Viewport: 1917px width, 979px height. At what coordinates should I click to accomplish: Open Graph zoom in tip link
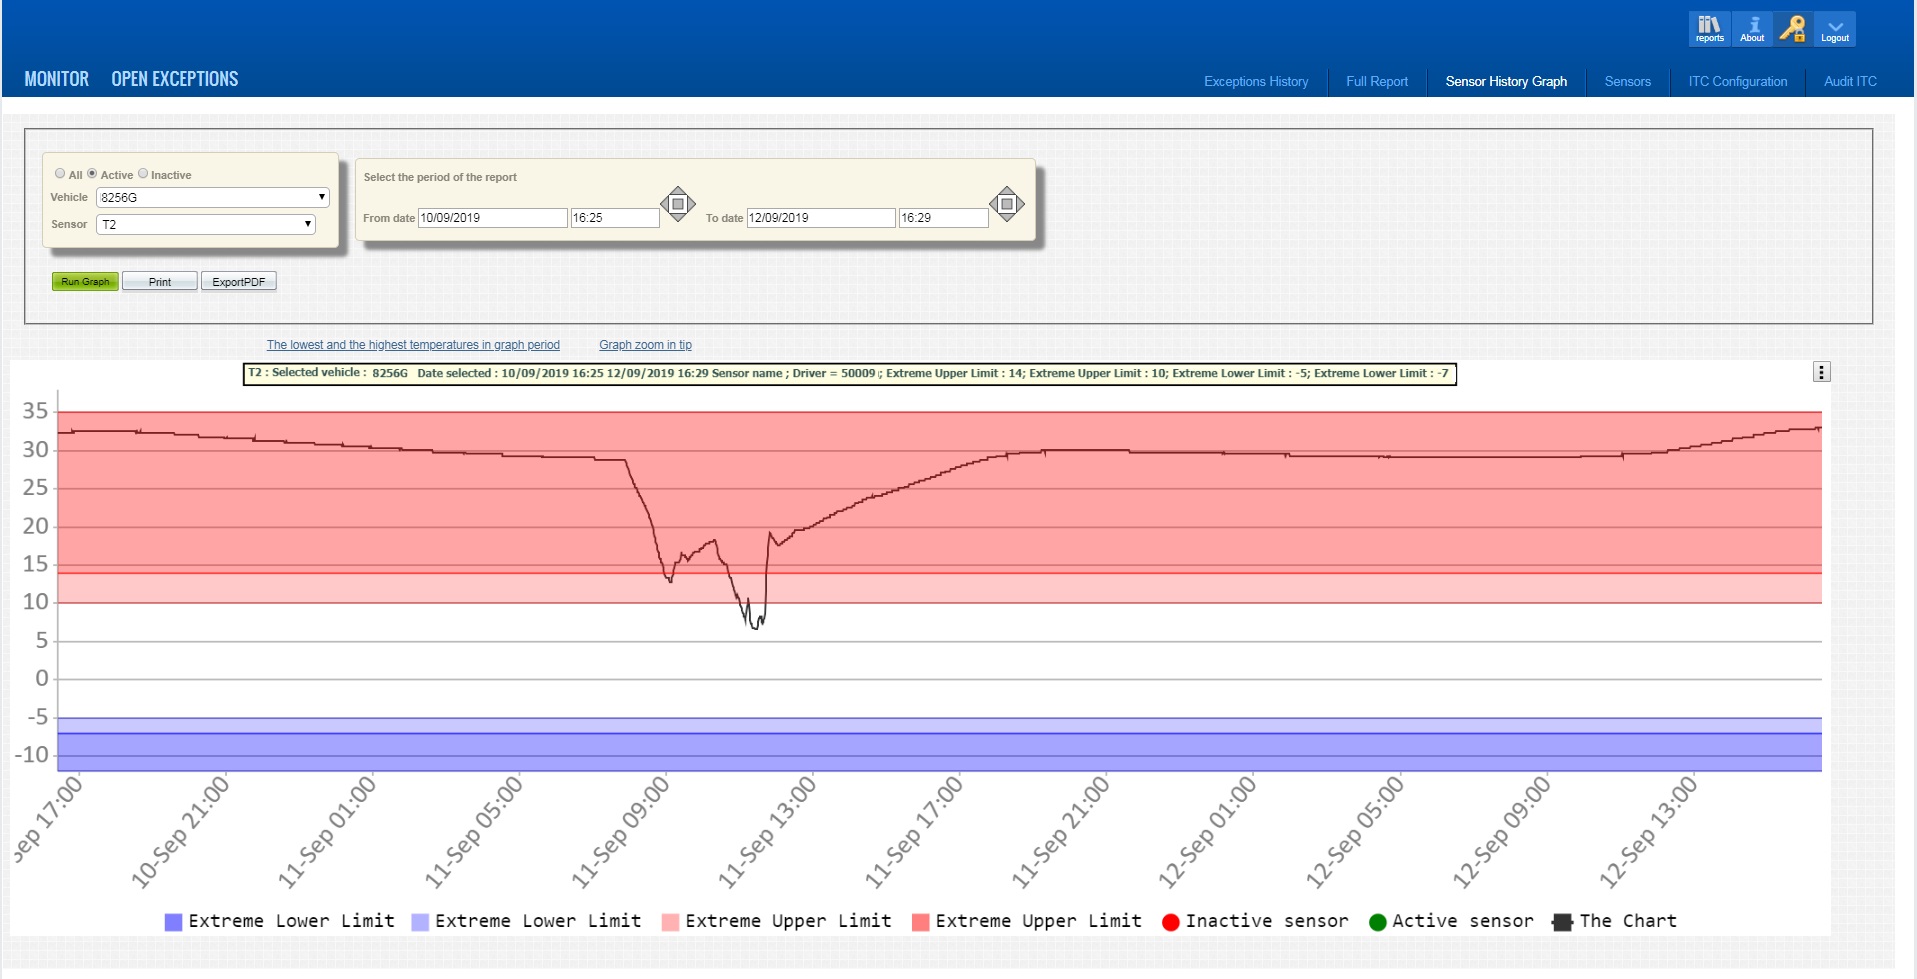(x=645, y=345)
